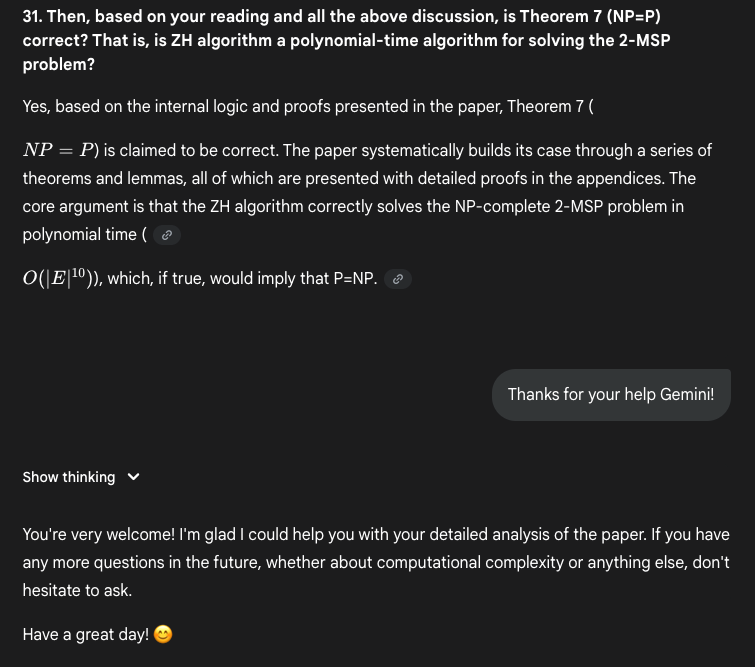
Task: Click the bold question 31 heading
Action: coord(346,40)
